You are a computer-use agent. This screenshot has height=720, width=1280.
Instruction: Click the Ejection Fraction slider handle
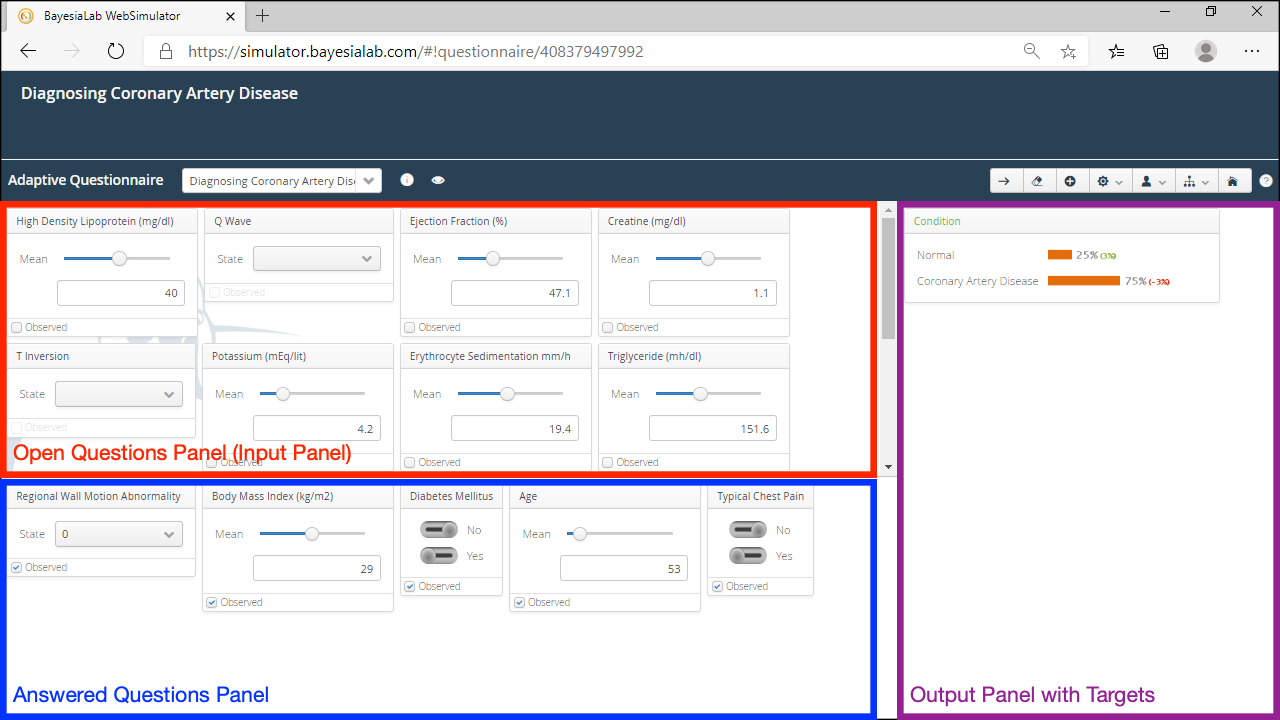492,259
